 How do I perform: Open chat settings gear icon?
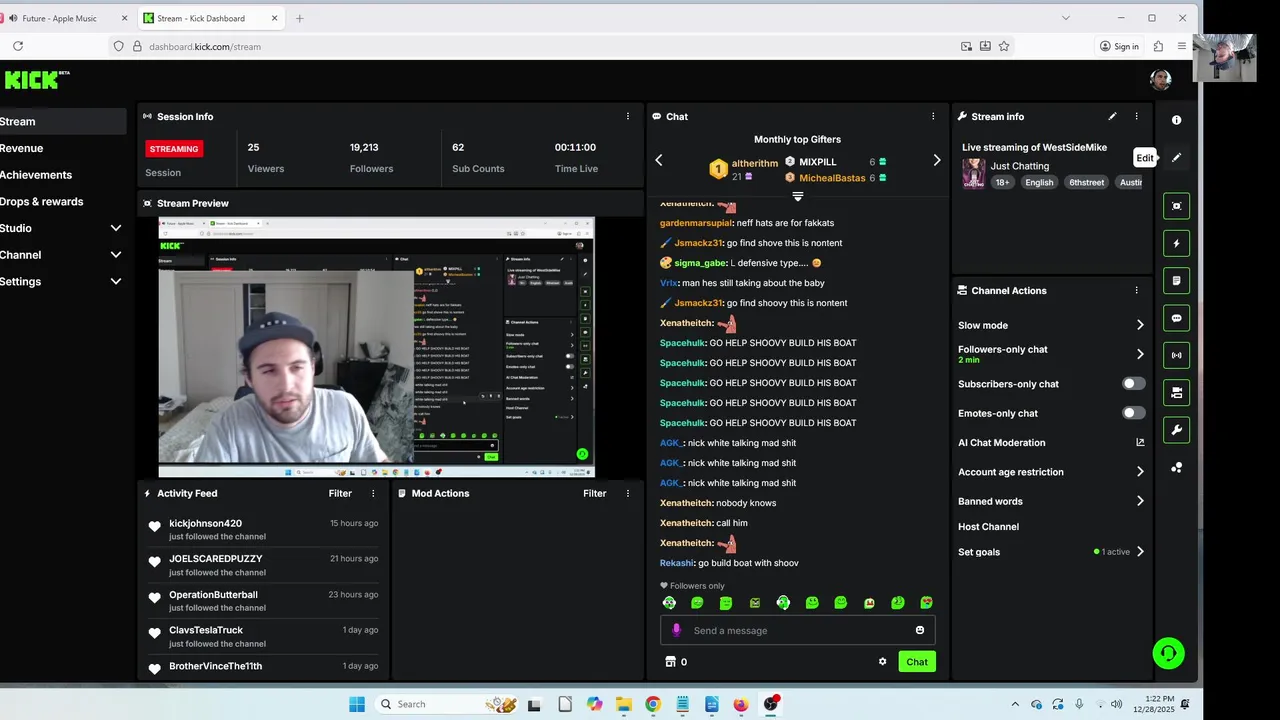pyautogui.click(x=882, y=661)
